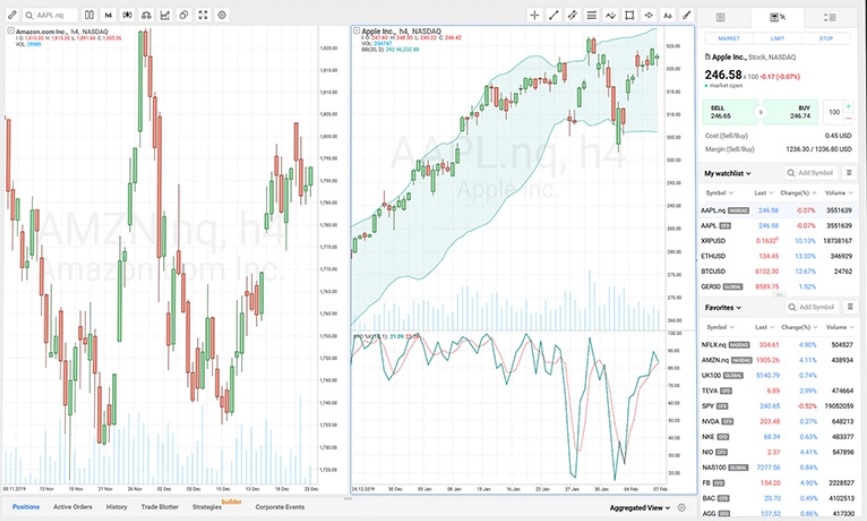
Task: Toggle fullscreen chart mode icon
Action: 203,15
